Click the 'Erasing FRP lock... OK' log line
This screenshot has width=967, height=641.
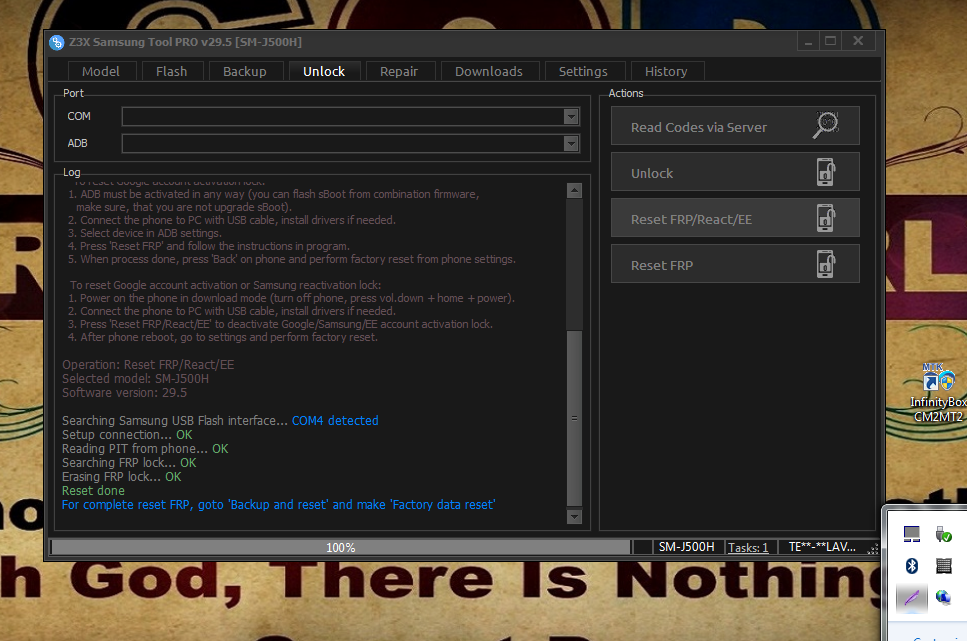pos(121,477)
